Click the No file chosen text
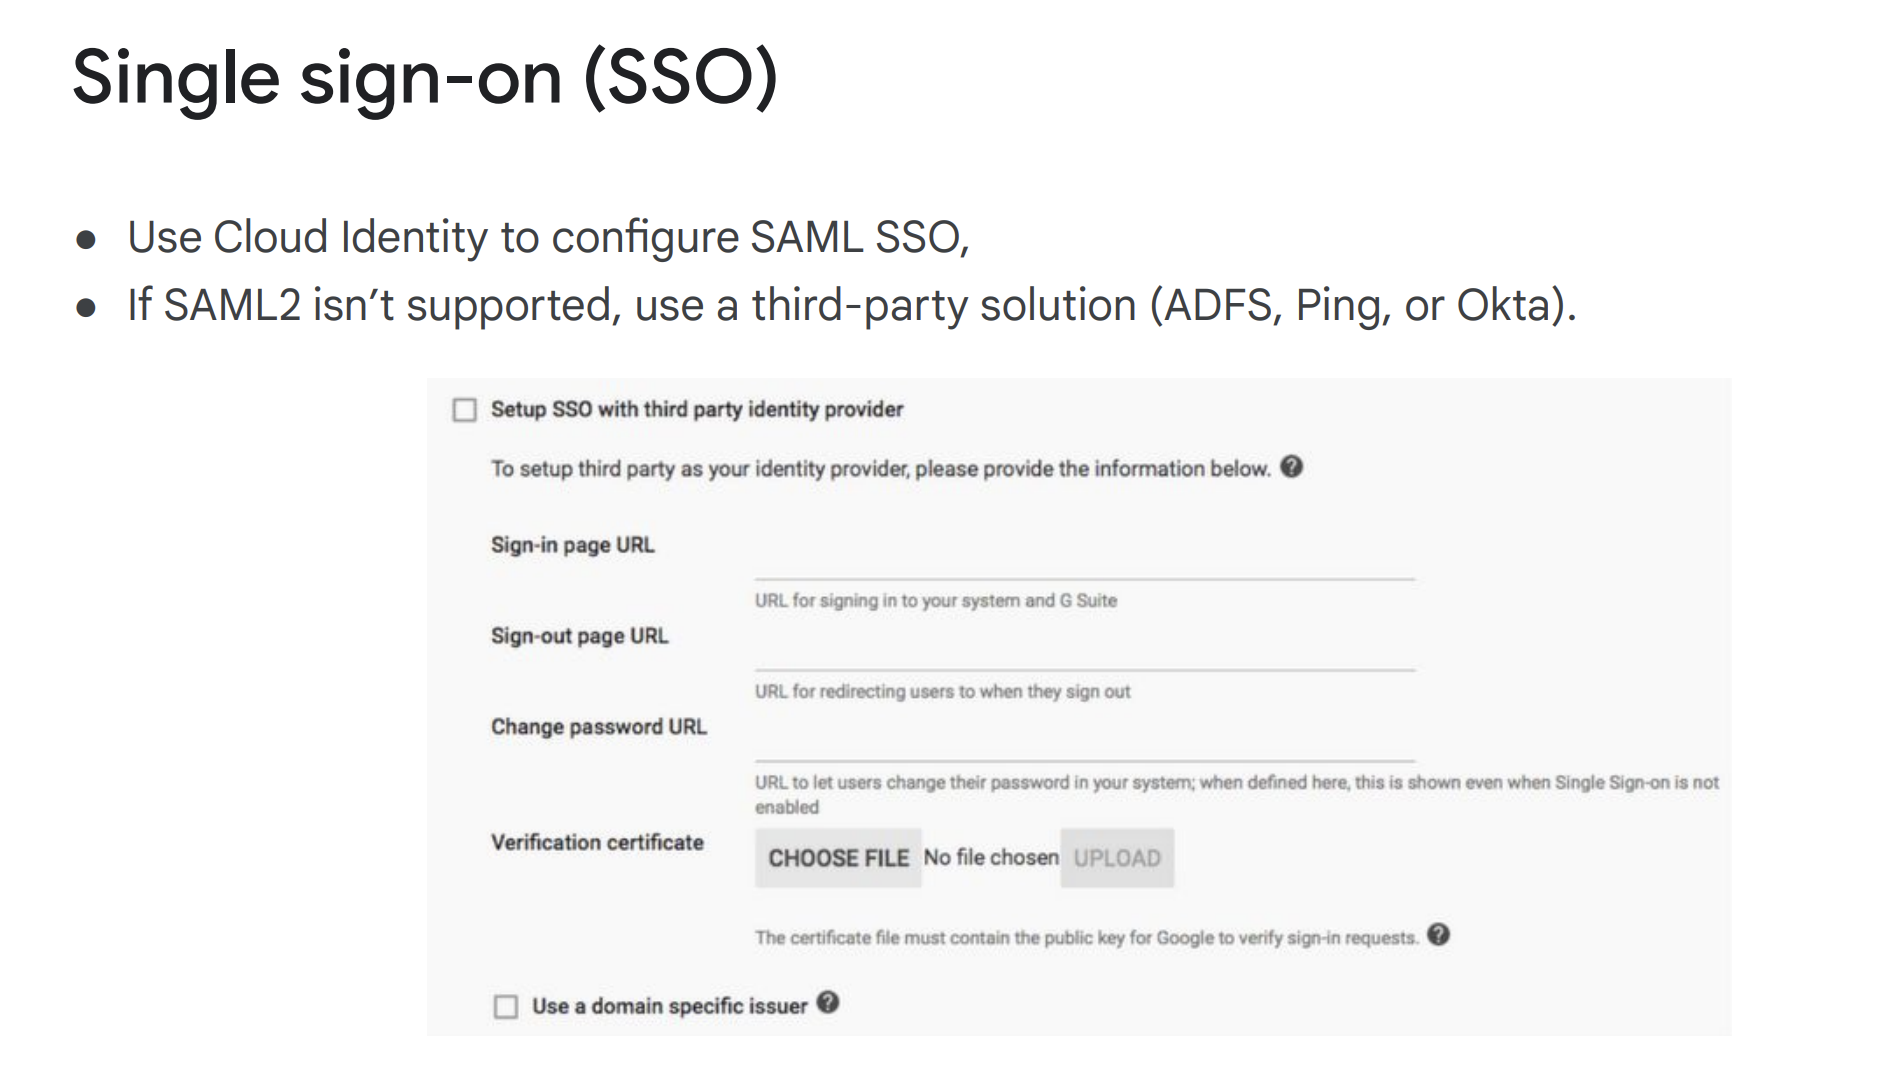 pyautogui.click(x=990, y=858)
